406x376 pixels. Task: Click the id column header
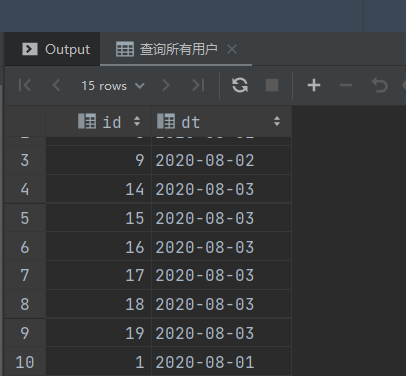pos(98,122)
